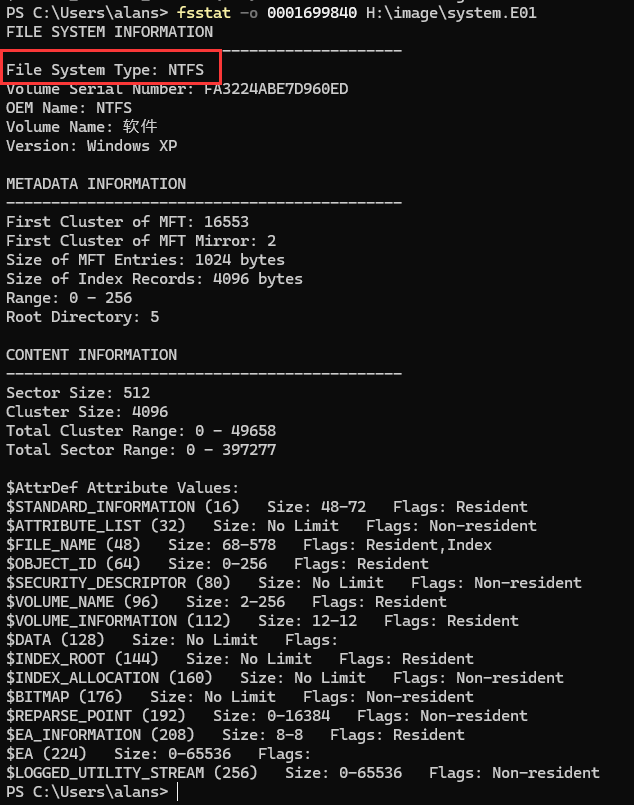Click the $STANDARD_INFORMATION (16) attribute line

[x=266, y=507]
